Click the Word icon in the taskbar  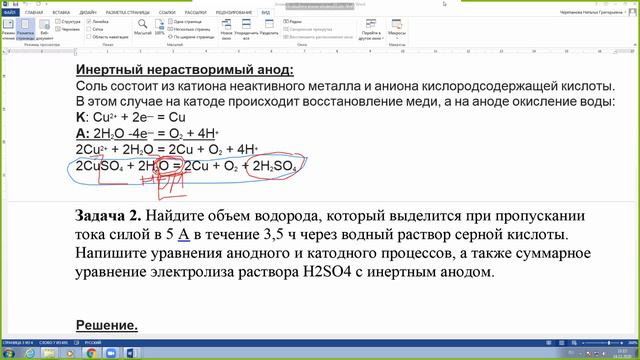click(x=131, y=353)
